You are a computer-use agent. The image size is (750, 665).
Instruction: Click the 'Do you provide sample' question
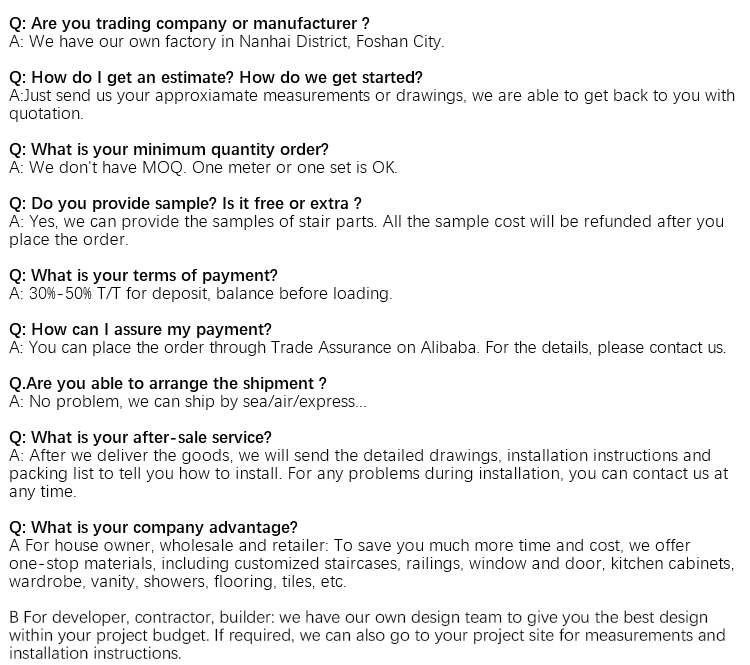(185, 203)
